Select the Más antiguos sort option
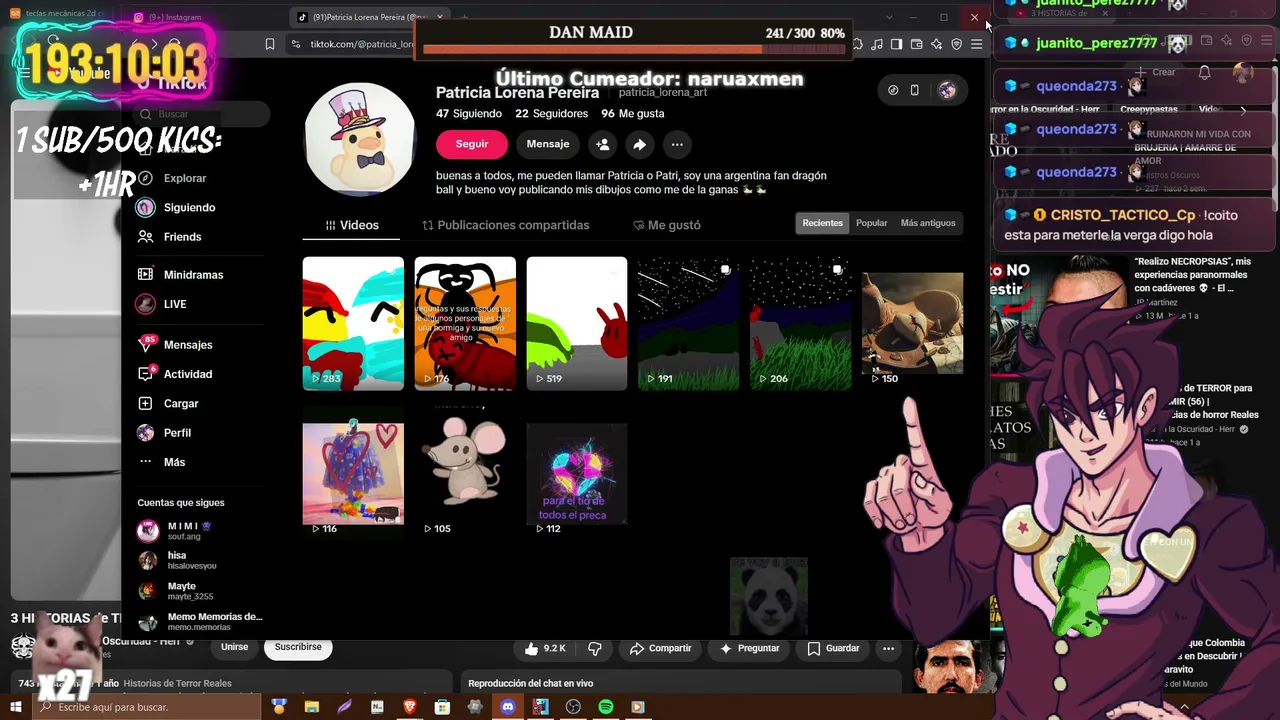Screen dimensions: 1280x720 pyautogui.click(x=928, y=223)
